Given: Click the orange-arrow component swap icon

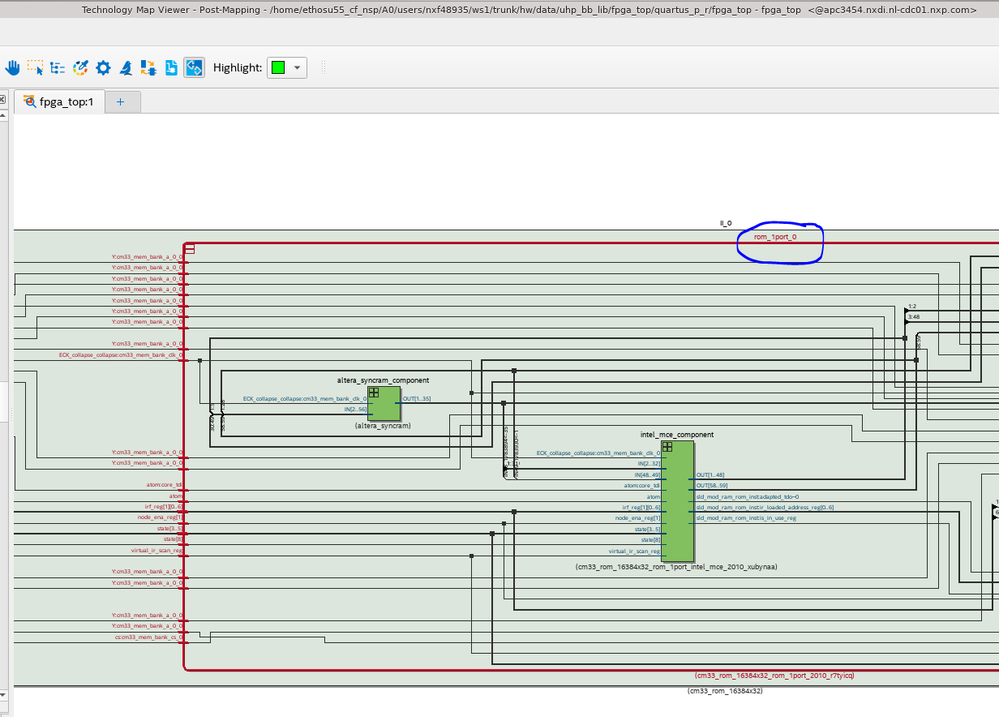Looking at the screenshot, I should pos(148,68).
